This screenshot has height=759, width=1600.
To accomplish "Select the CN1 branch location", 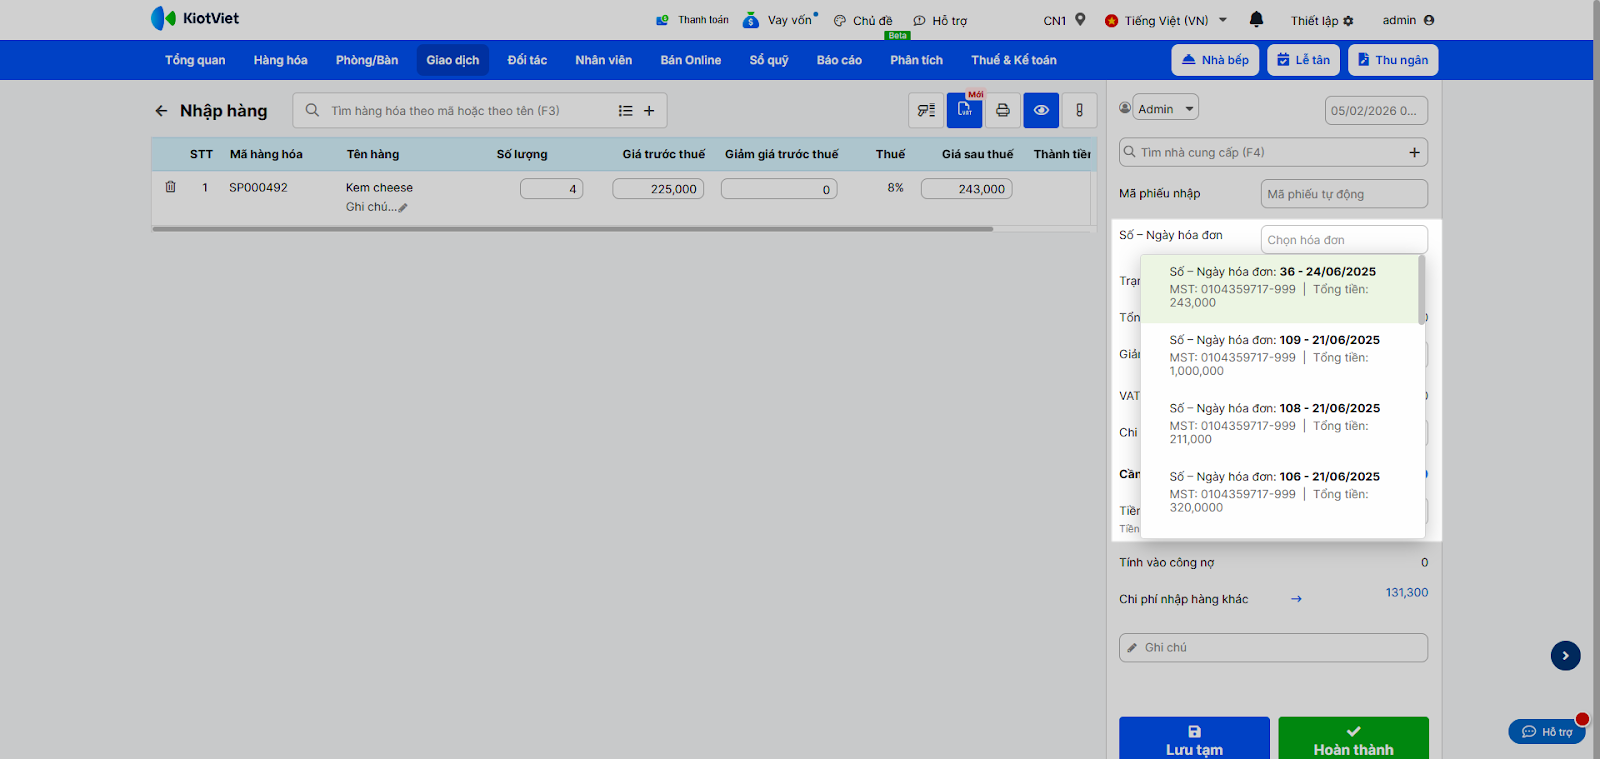I will click(1064, 20).
